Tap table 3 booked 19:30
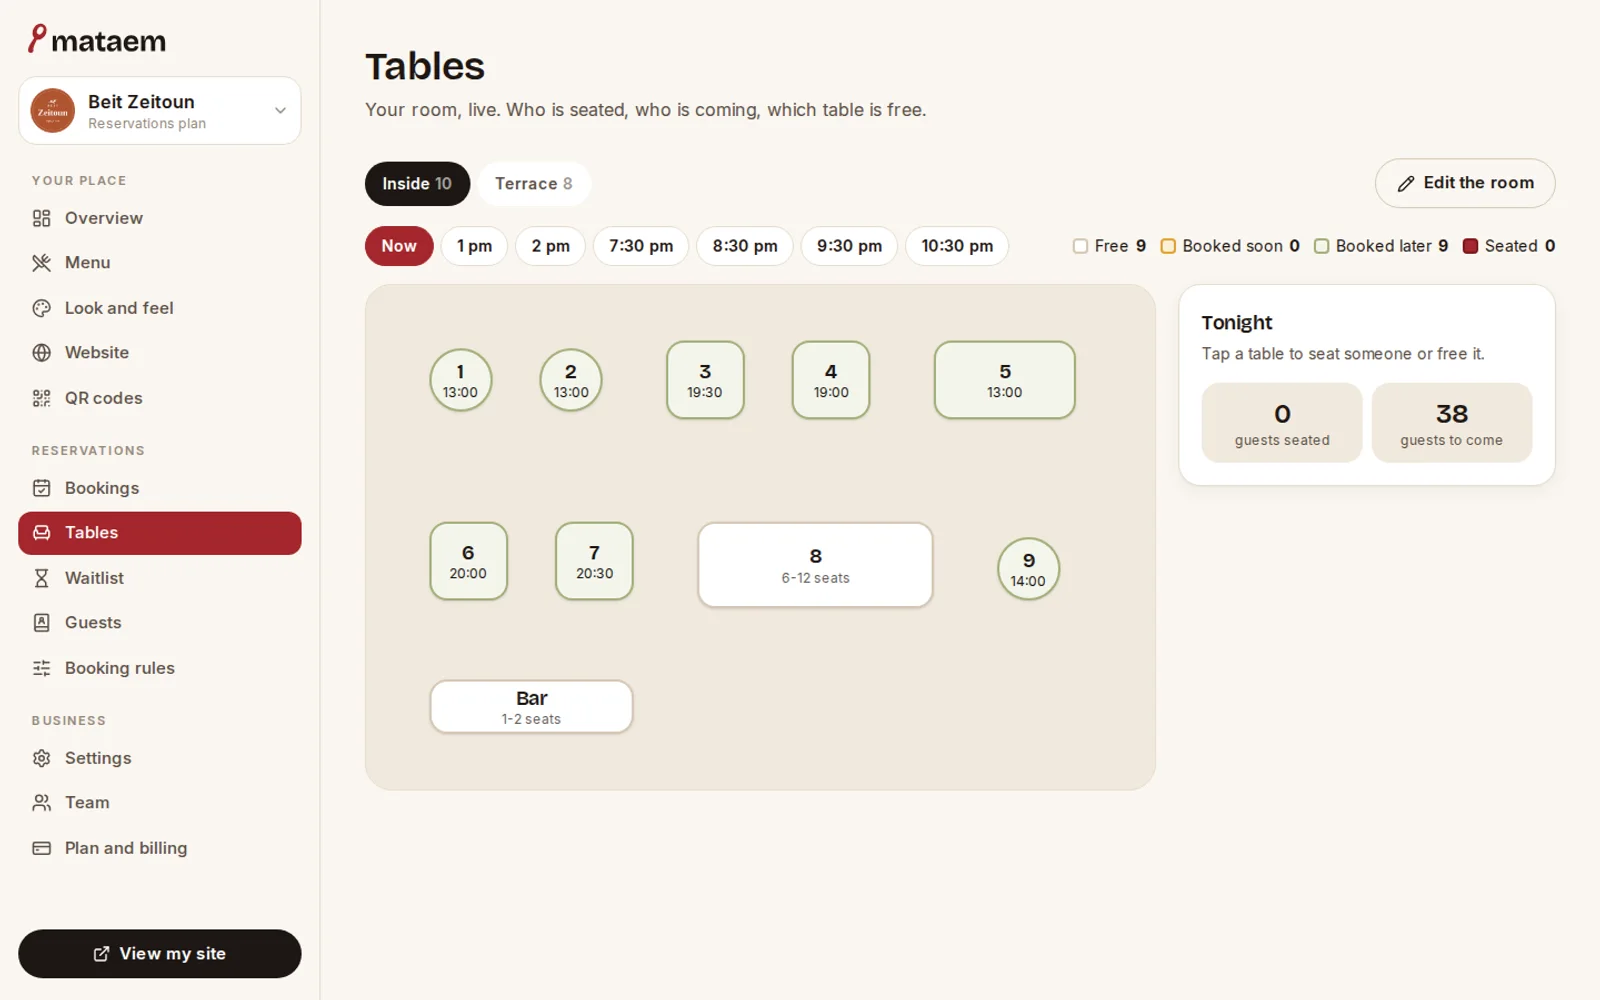The height and width of the screenshot is (1000, 1600). click(x=705, y=380)
